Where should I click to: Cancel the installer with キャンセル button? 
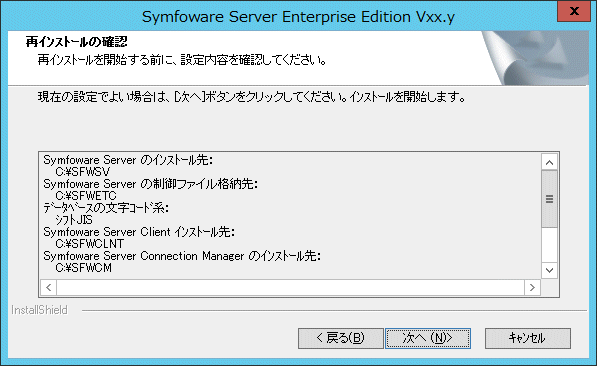[x=528, y=338]
